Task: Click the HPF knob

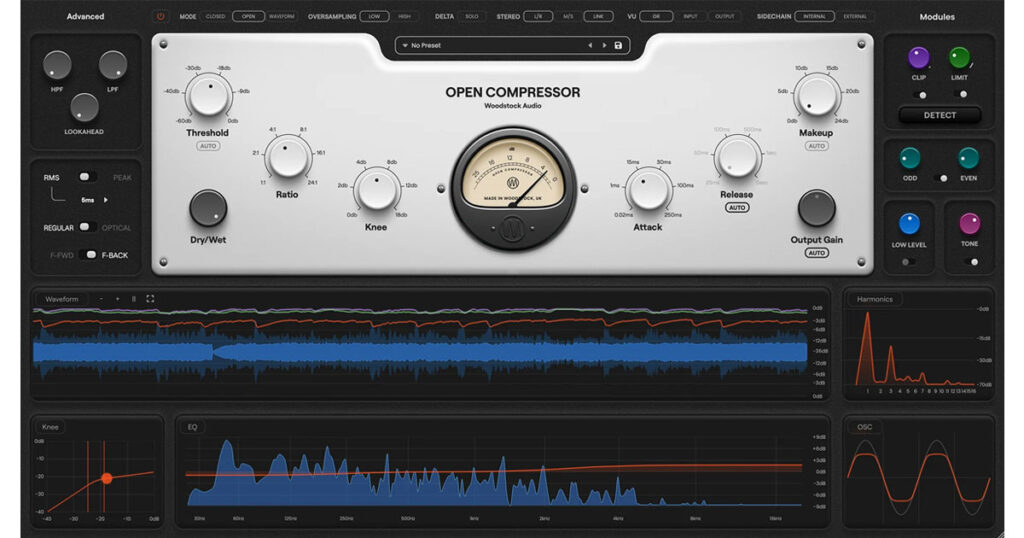Action: (57, 65)
